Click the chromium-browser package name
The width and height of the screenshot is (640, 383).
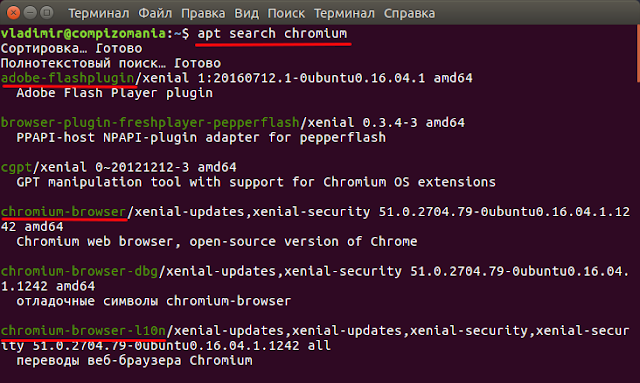pos(63,212)
